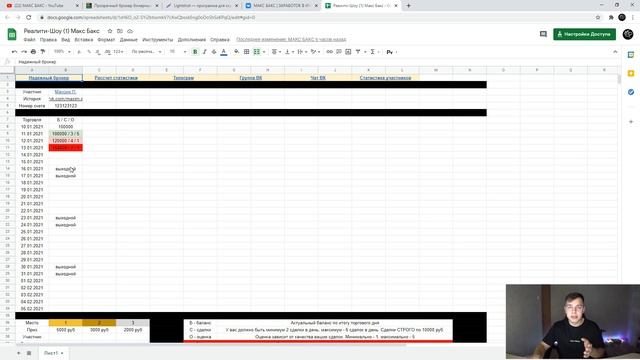
Task: Open input tools language selector
Action: [392, 52]
